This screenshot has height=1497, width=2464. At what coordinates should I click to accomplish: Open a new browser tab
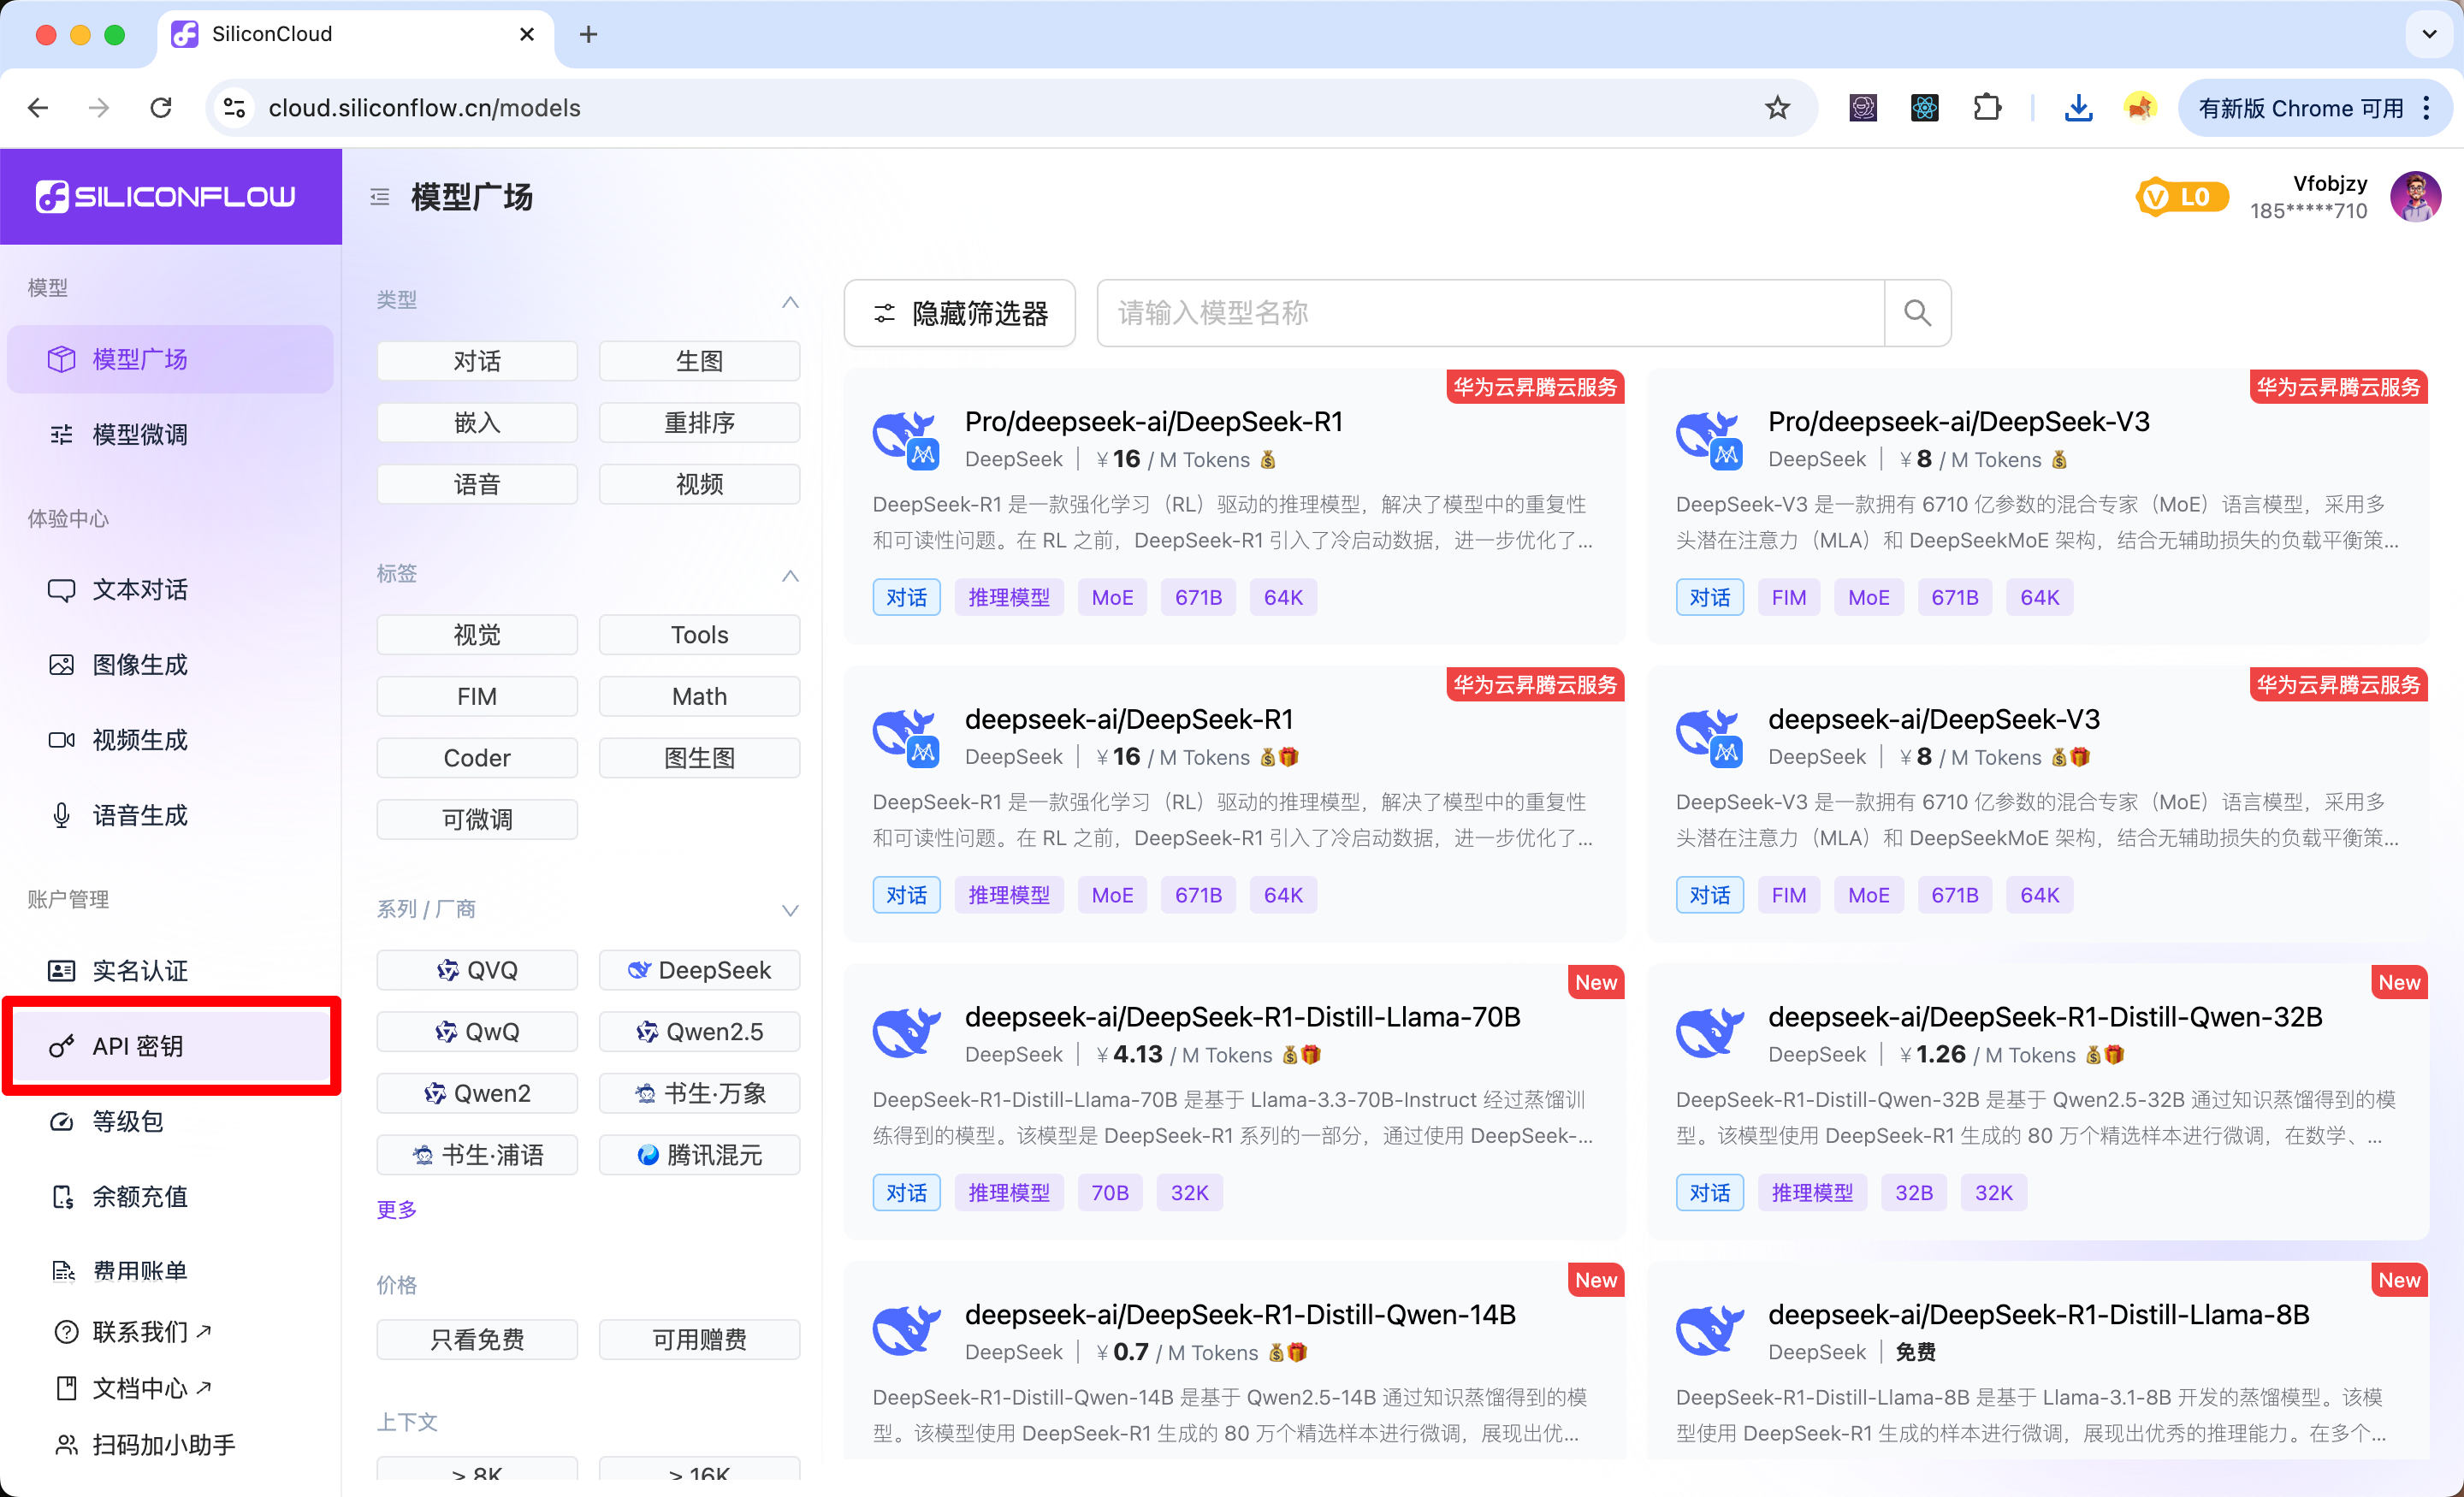588,34
